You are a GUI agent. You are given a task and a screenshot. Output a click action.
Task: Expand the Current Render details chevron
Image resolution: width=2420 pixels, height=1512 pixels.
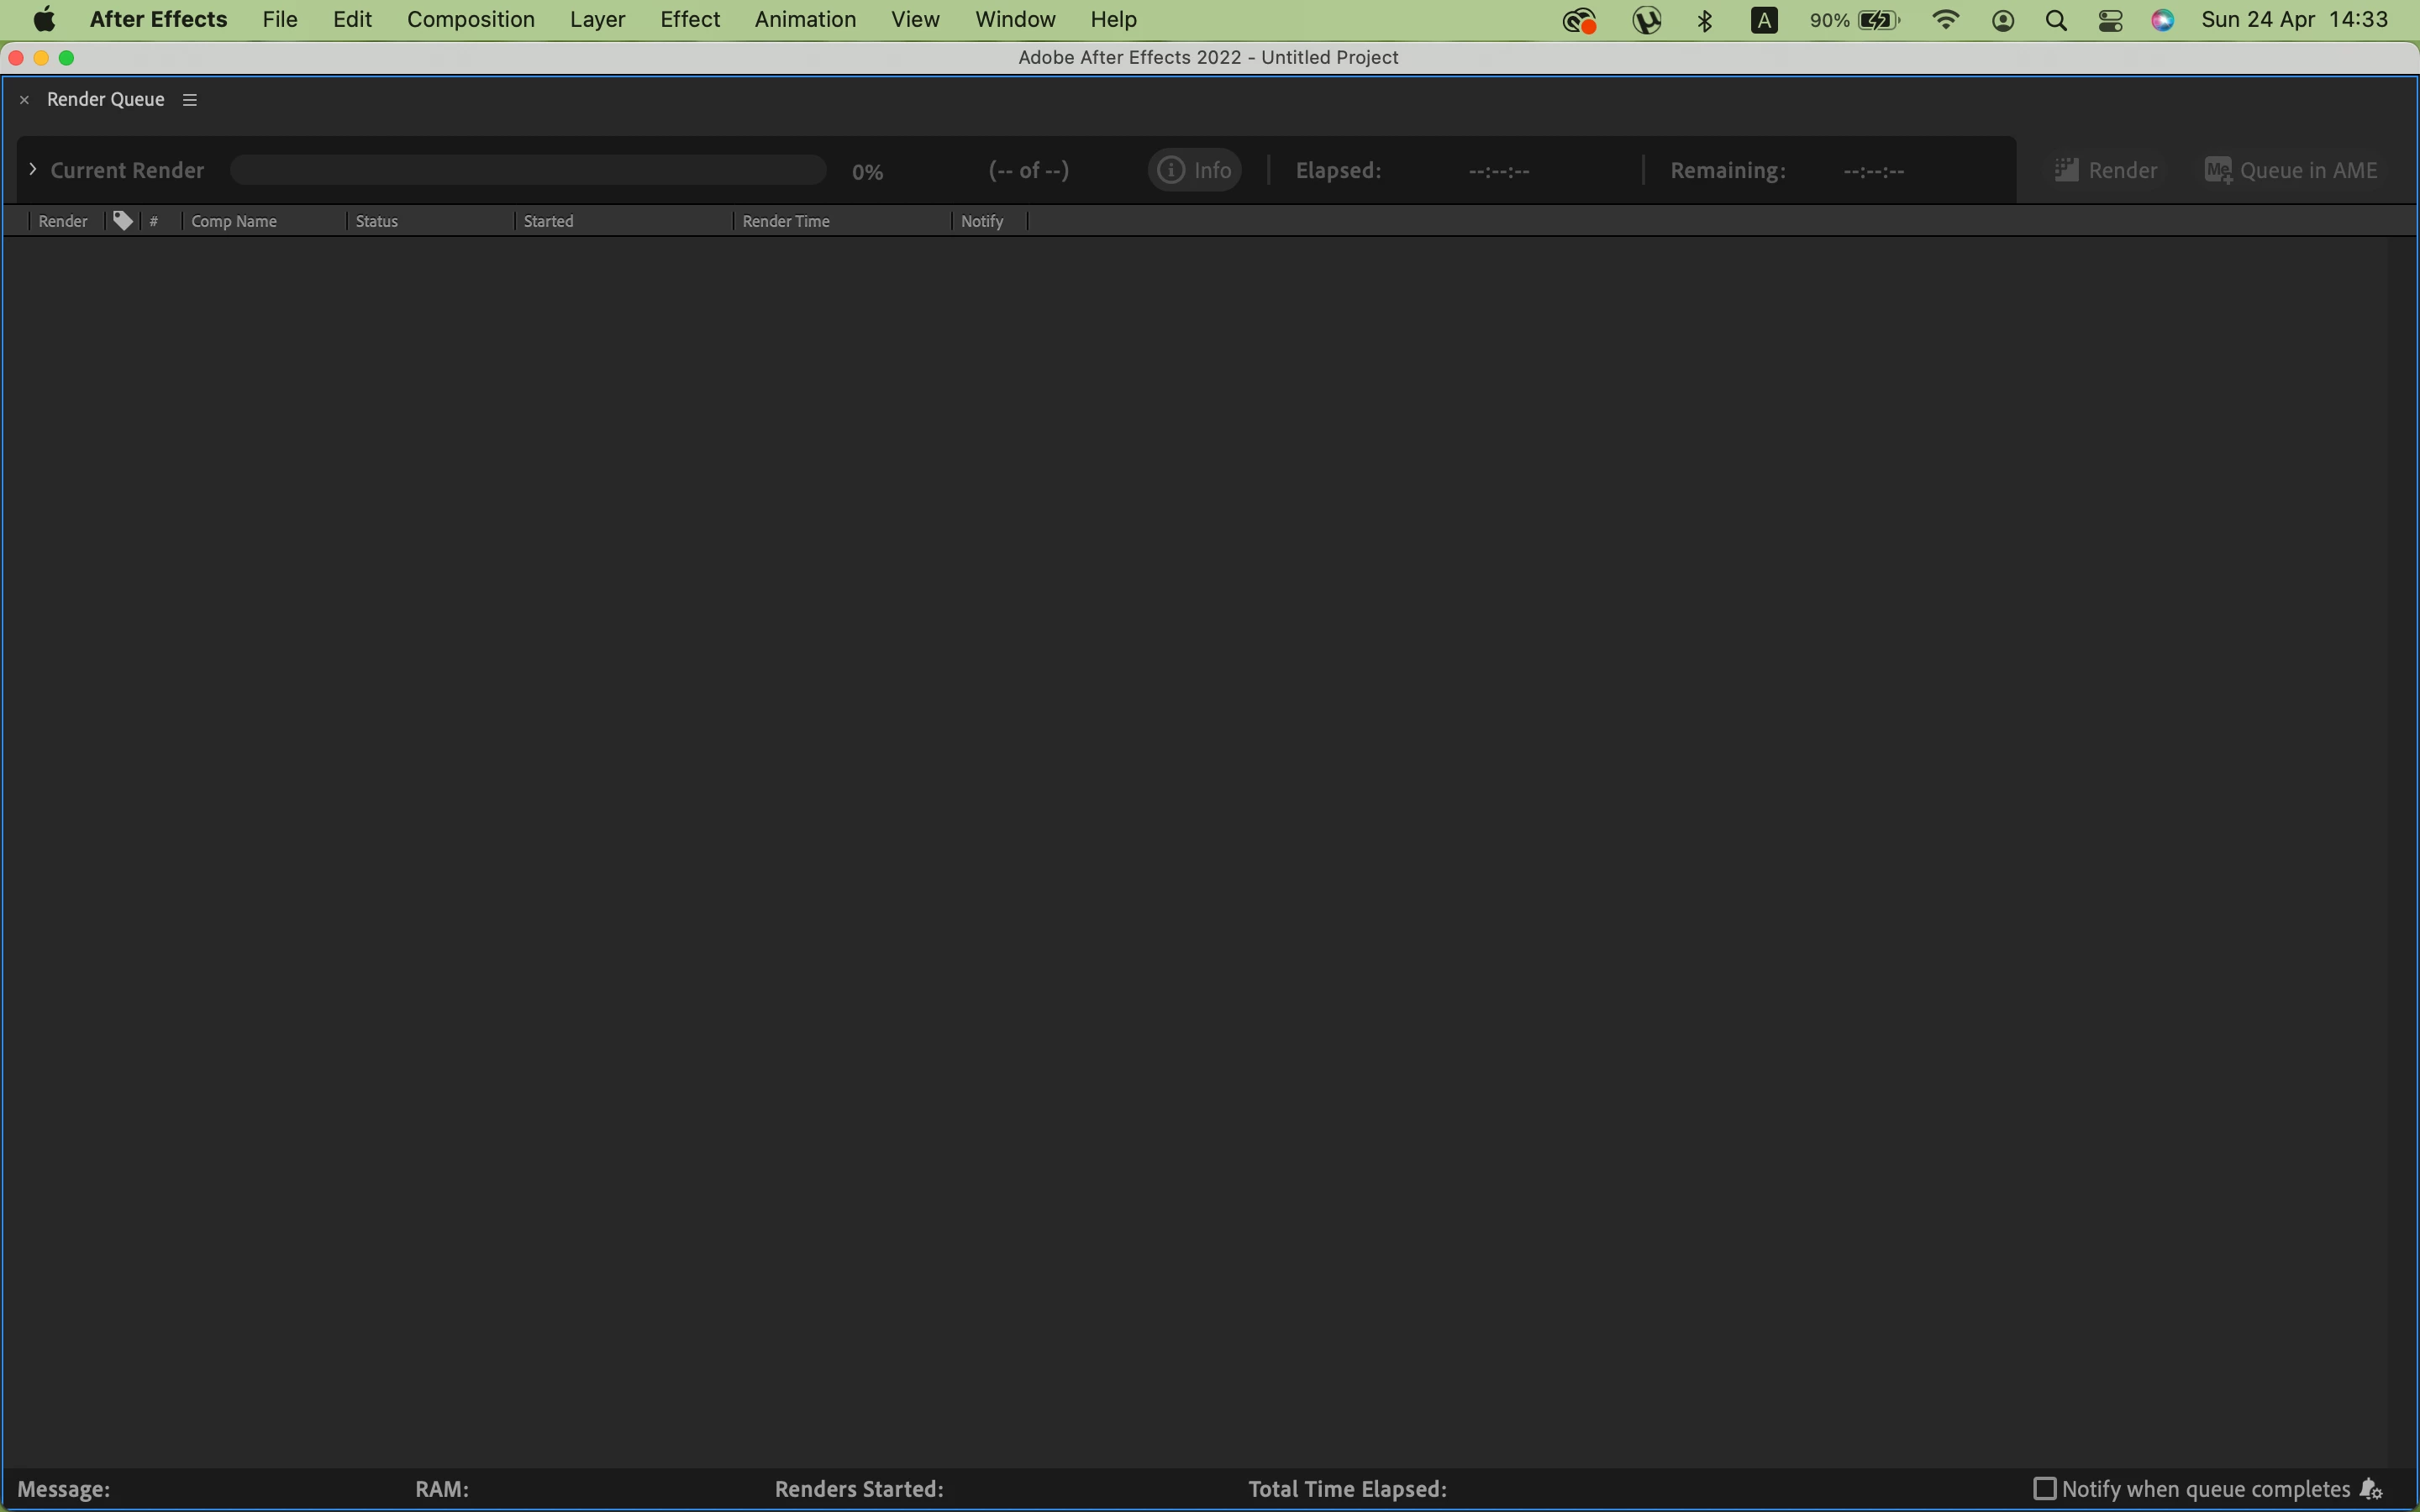pyautogui.click(x=33, y=170)
